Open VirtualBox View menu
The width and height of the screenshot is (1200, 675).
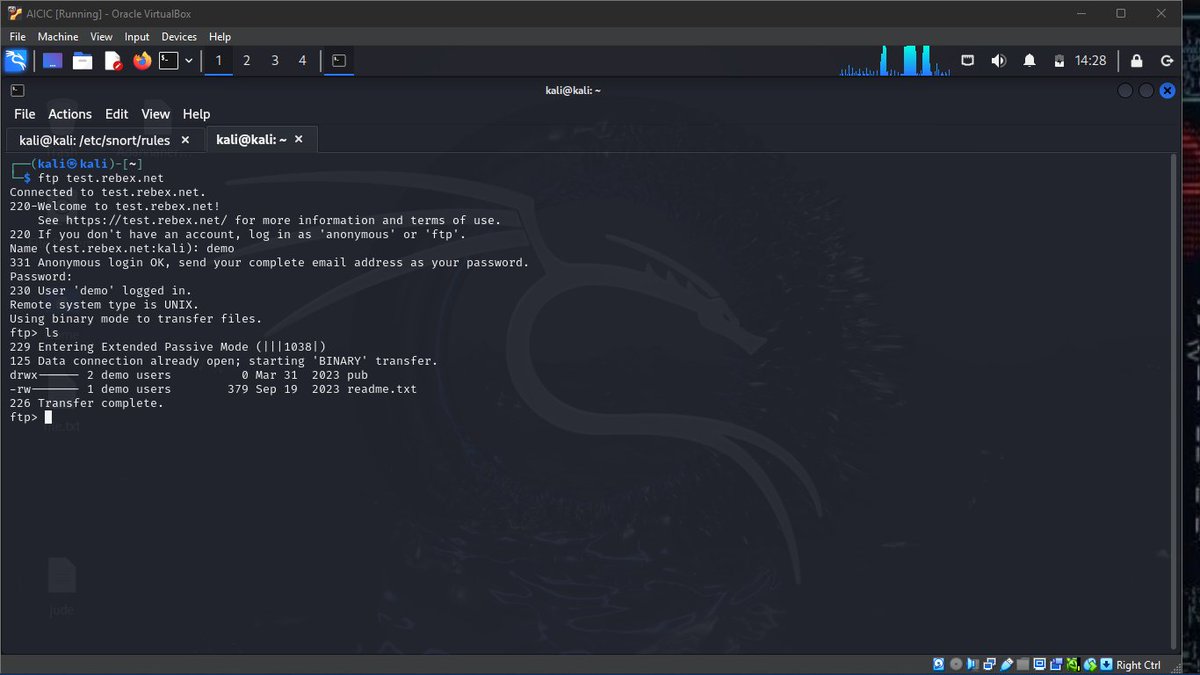tap(101, 37)
